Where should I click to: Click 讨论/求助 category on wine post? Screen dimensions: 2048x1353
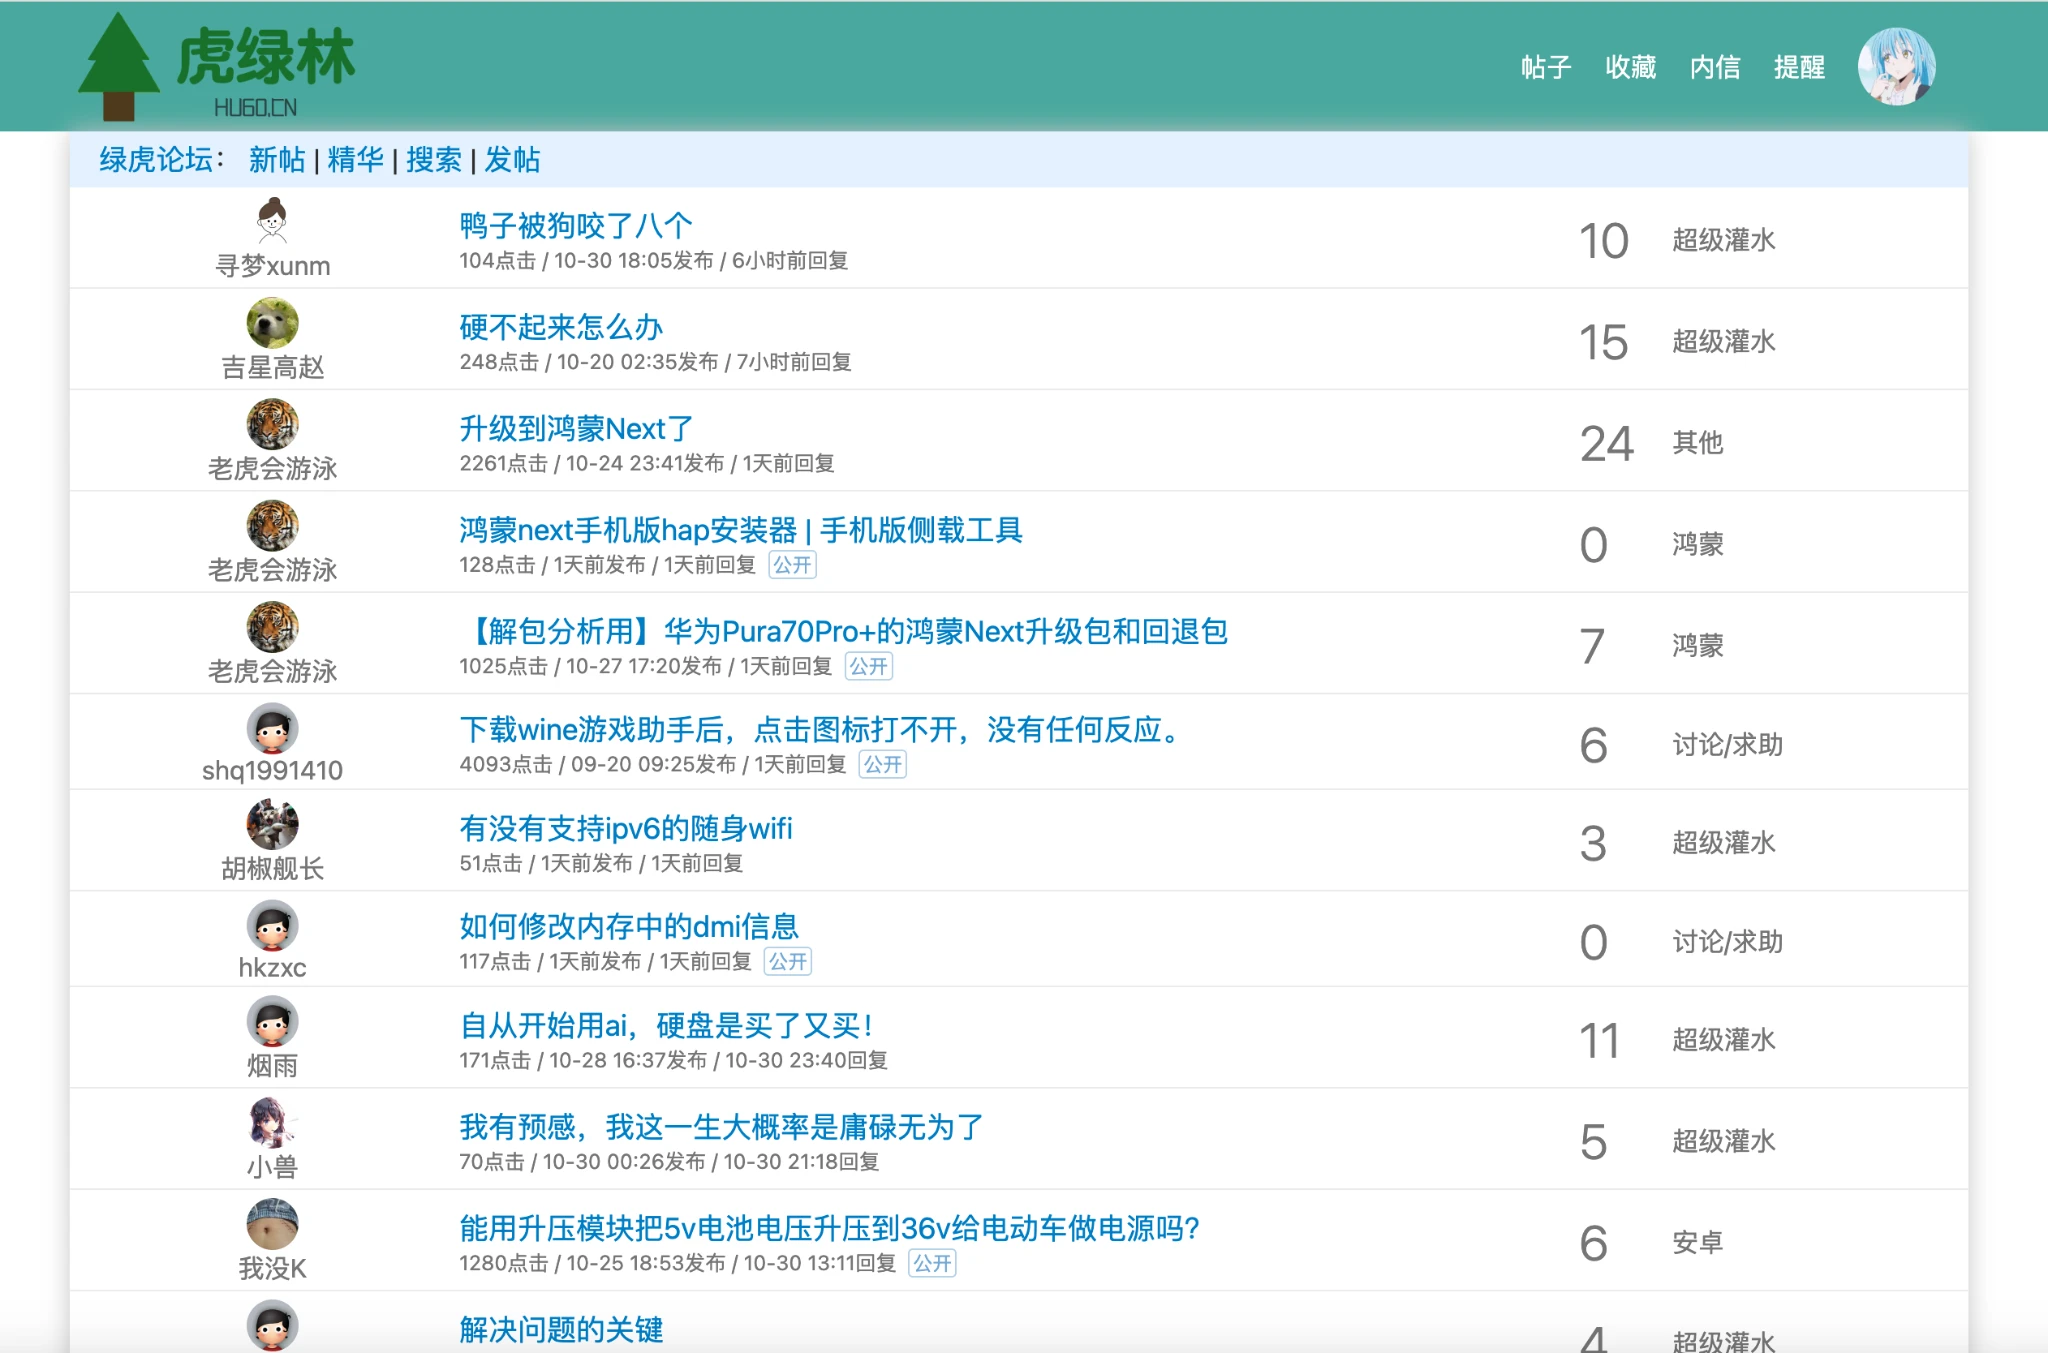[x=1727, y=745]
